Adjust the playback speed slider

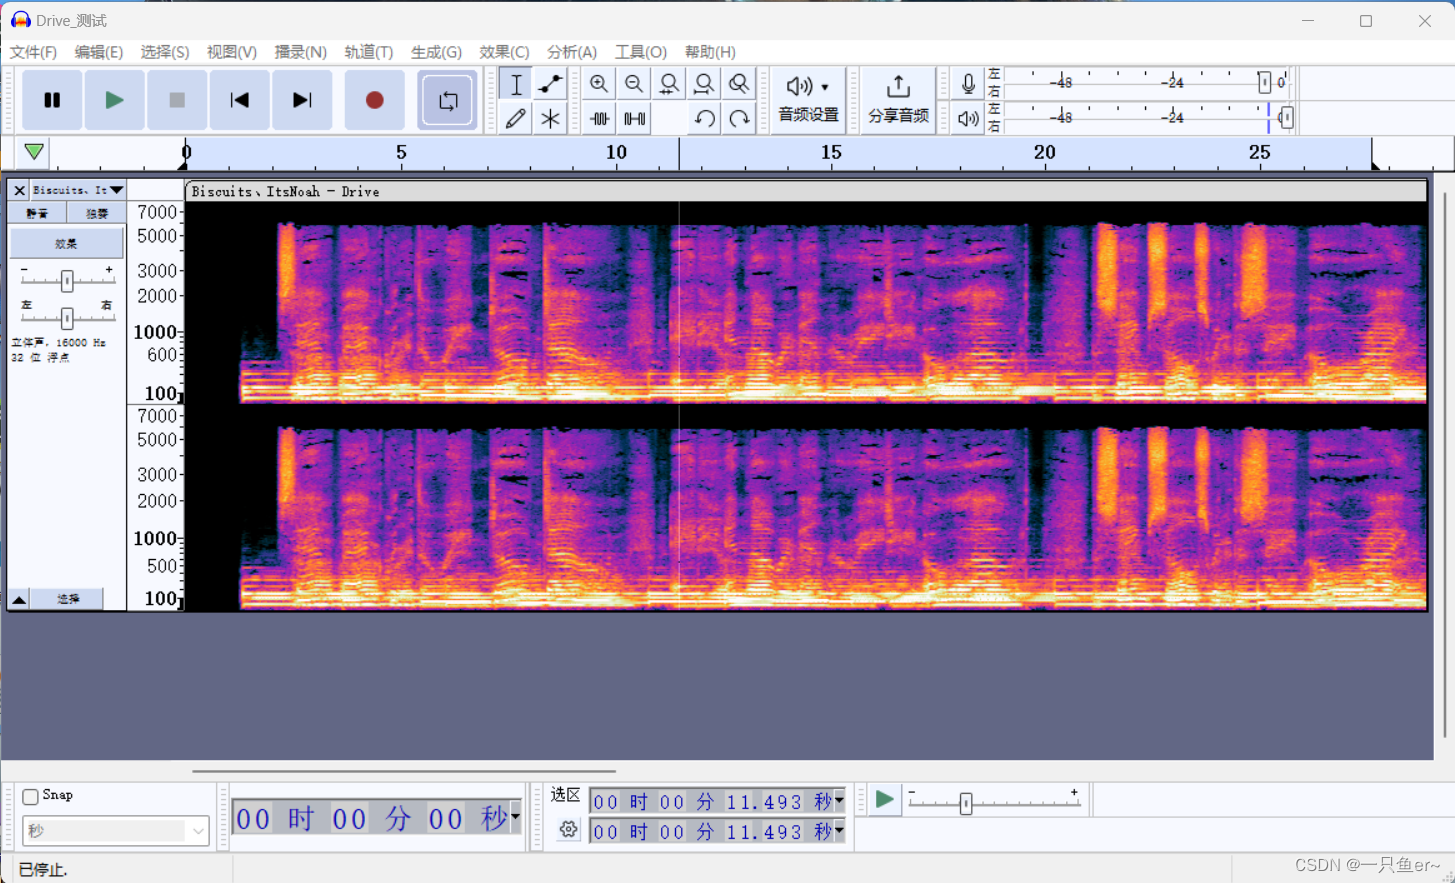(x=966, y=803)
